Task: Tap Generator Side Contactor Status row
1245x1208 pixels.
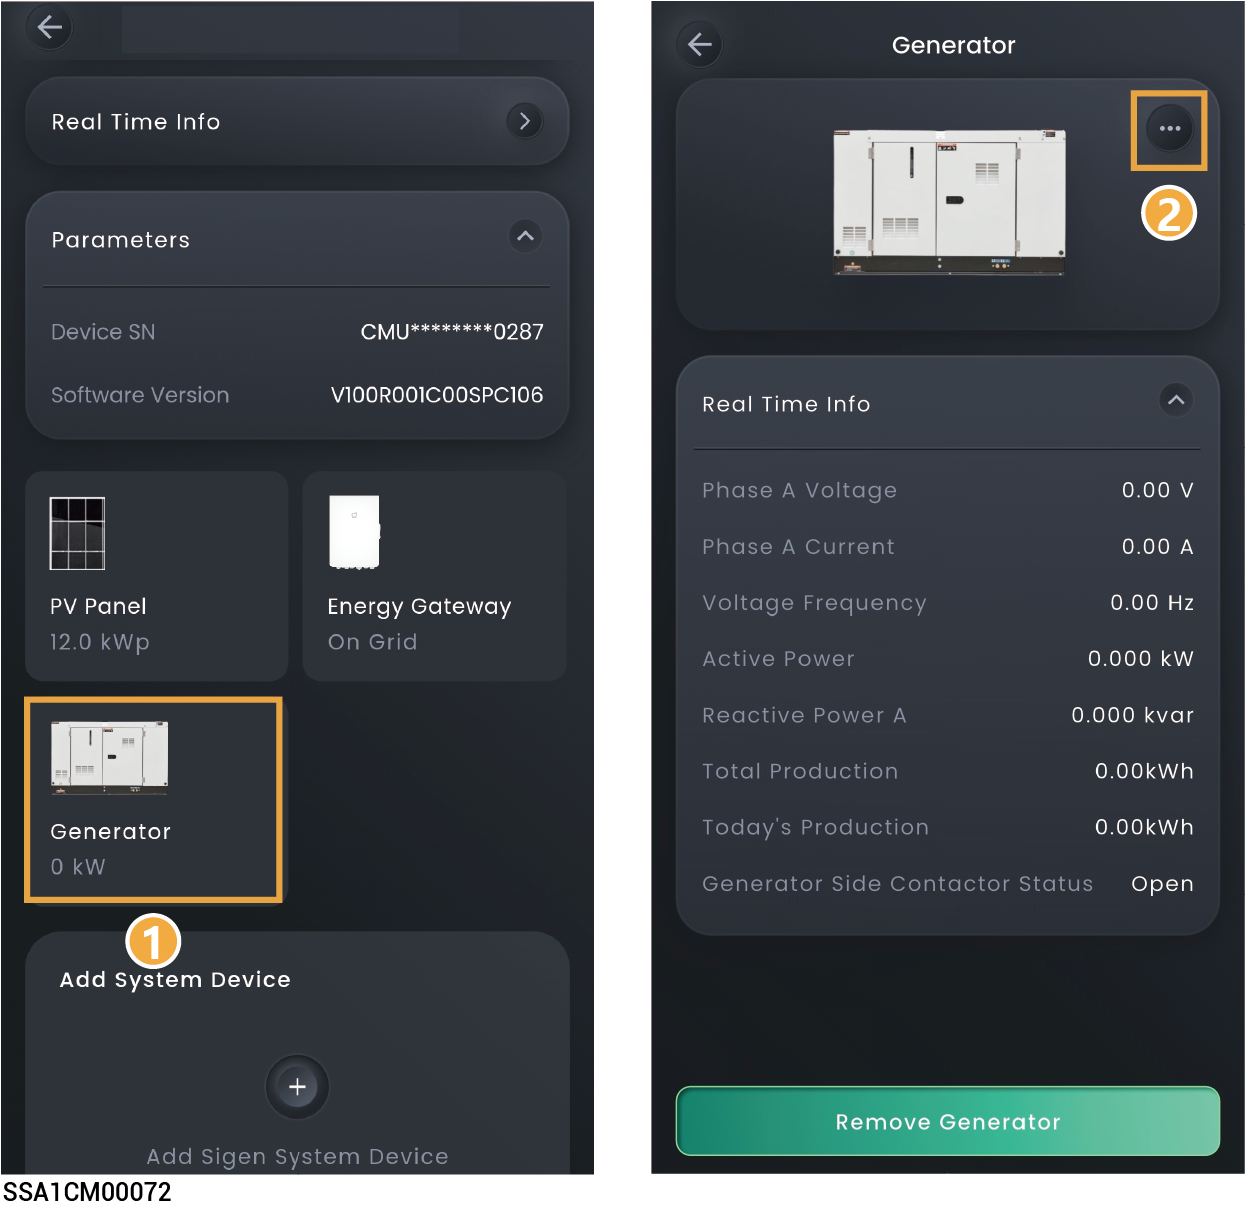Action: [x=947, y=884]
